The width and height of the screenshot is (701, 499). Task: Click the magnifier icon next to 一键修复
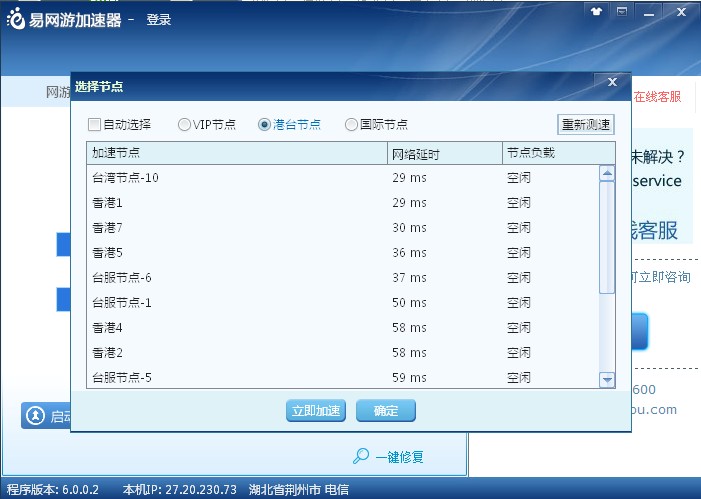point(361,456)
